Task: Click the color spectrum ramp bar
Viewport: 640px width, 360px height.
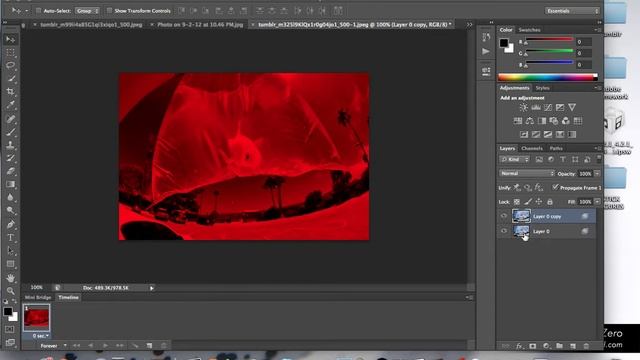Action: click(547, 77)
